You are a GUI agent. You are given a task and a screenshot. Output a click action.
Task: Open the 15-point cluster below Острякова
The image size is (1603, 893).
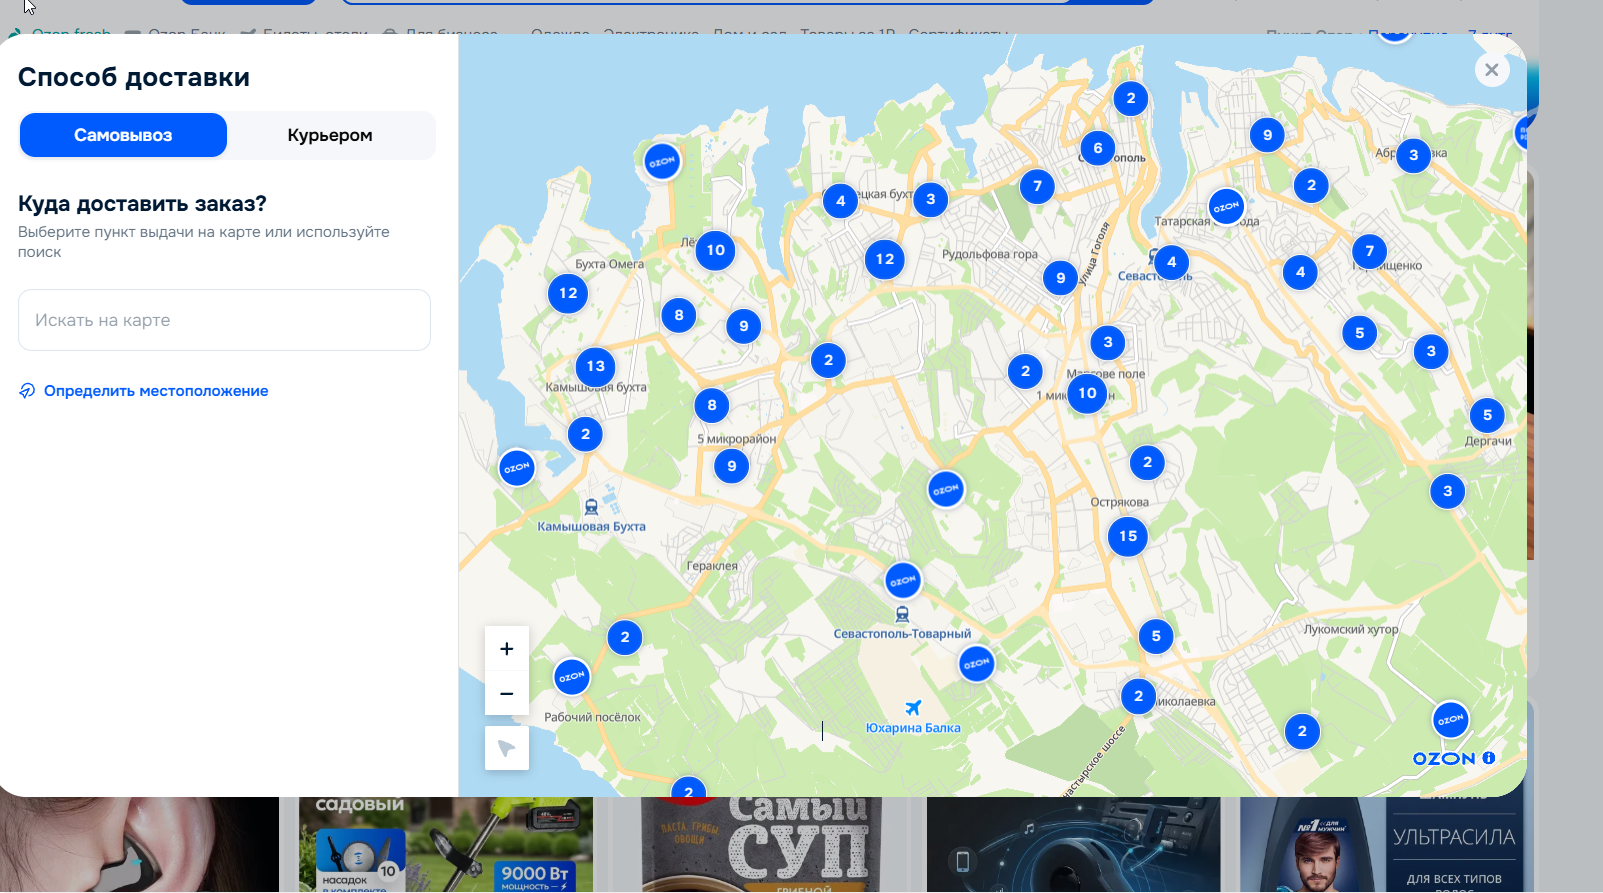pos(1128,536)
